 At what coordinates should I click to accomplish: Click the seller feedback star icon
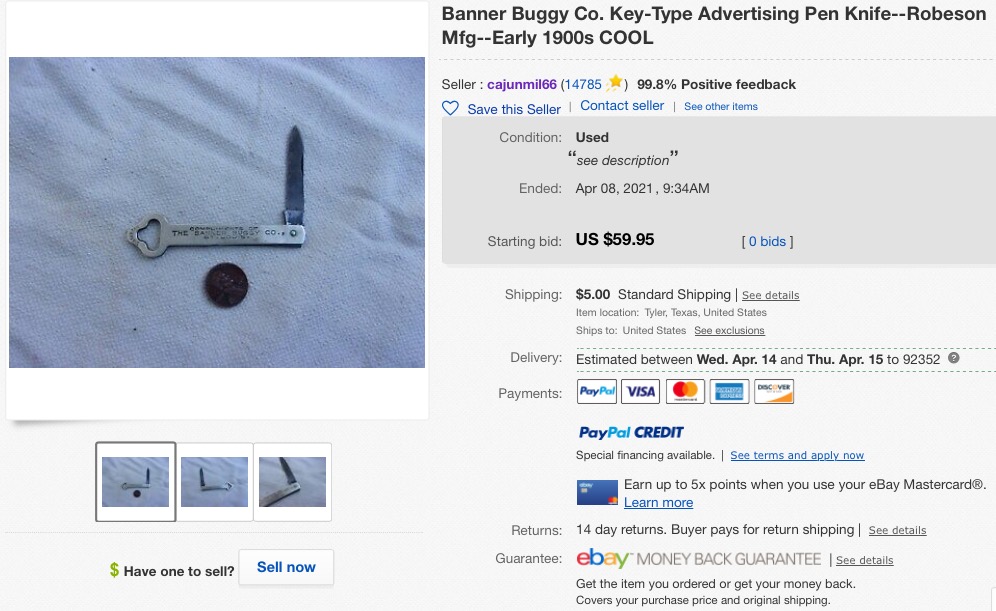click(x=614, y=83)
